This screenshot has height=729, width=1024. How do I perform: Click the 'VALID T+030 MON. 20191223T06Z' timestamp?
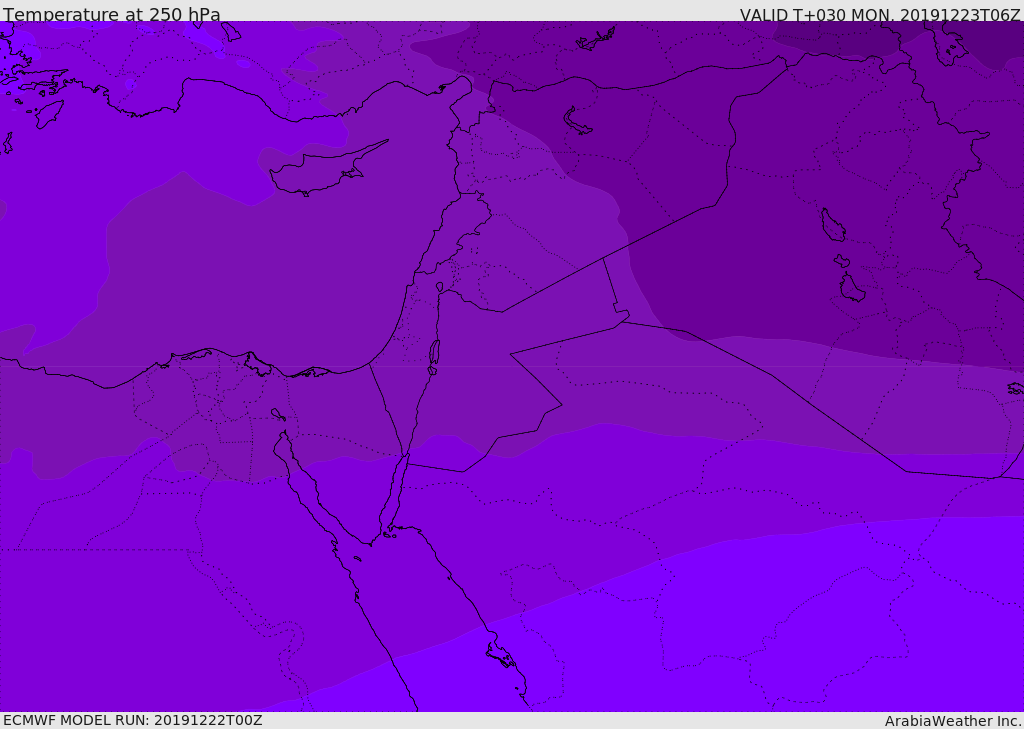pos(880,14)
